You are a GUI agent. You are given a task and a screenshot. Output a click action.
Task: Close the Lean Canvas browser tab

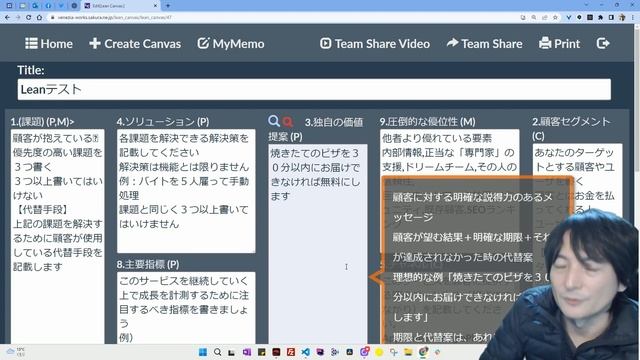click(156, 6)
